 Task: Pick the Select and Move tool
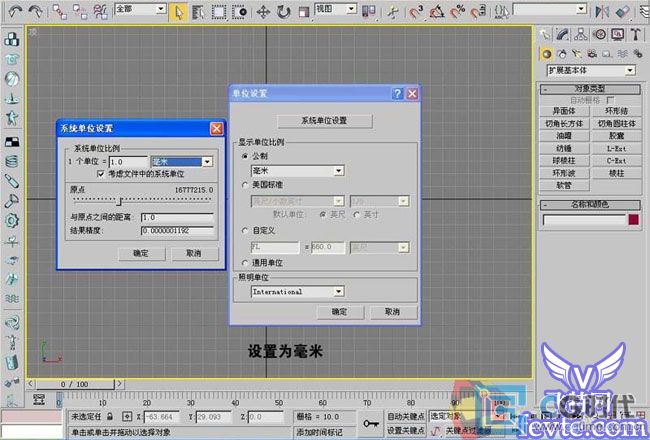click(263, 12)
